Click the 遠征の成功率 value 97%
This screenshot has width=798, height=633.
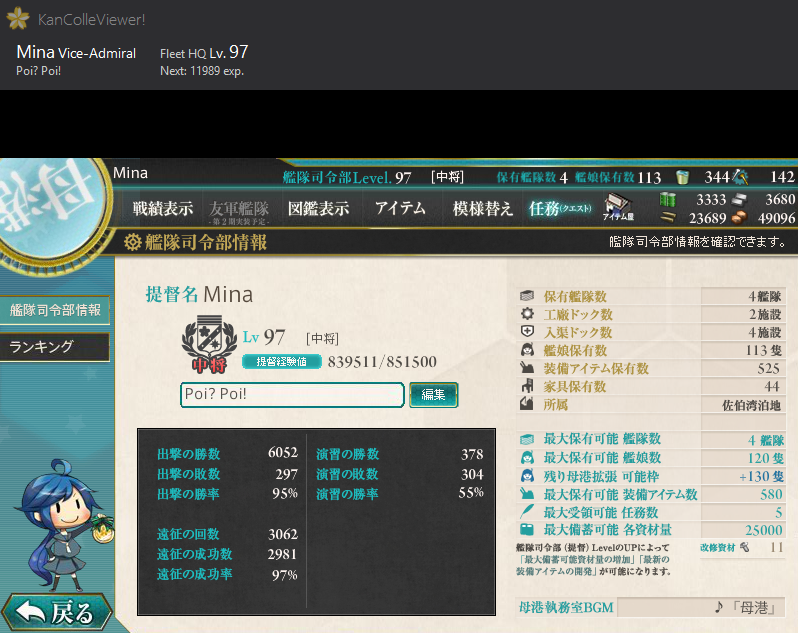pyautogui.click(x=284, y=575)
